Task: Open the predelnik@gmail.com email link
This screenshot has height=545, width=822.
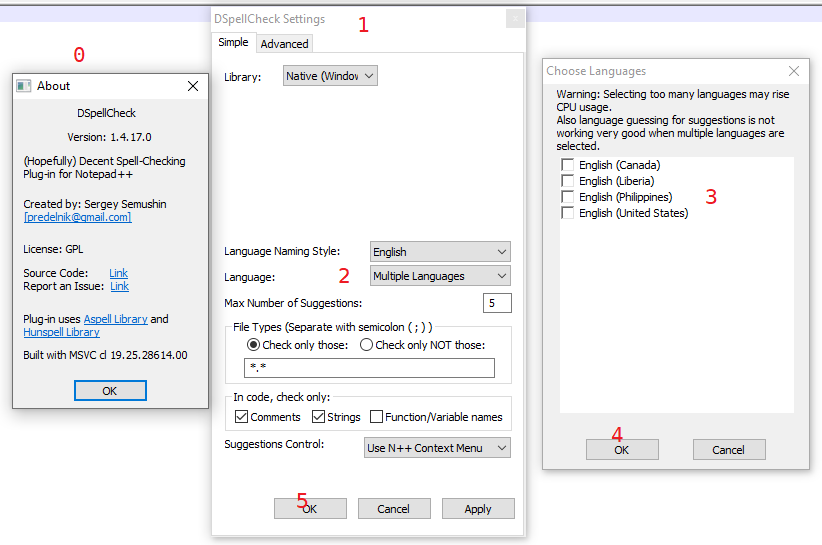Action: [78, 217]
